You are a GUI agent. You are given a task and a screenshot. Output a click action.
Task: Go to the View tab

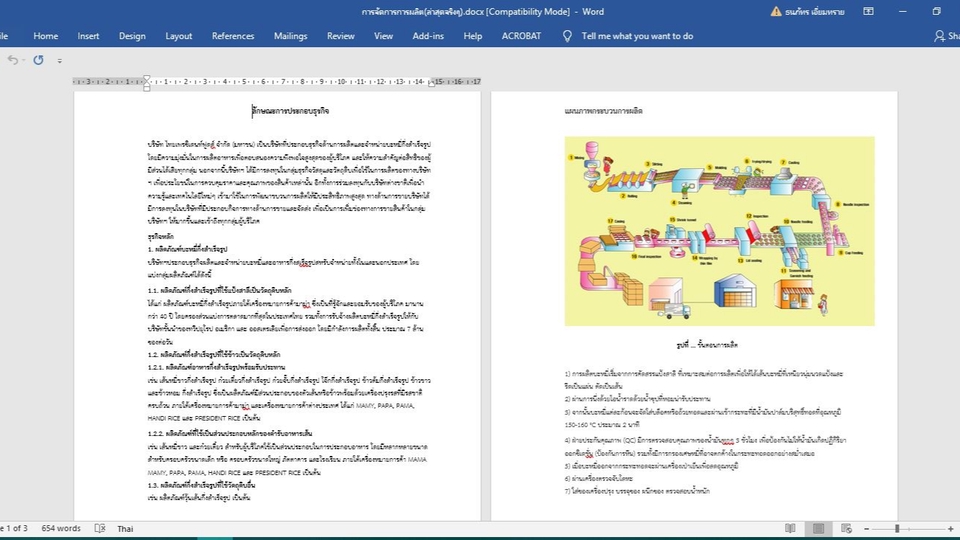tap(383, 36)
